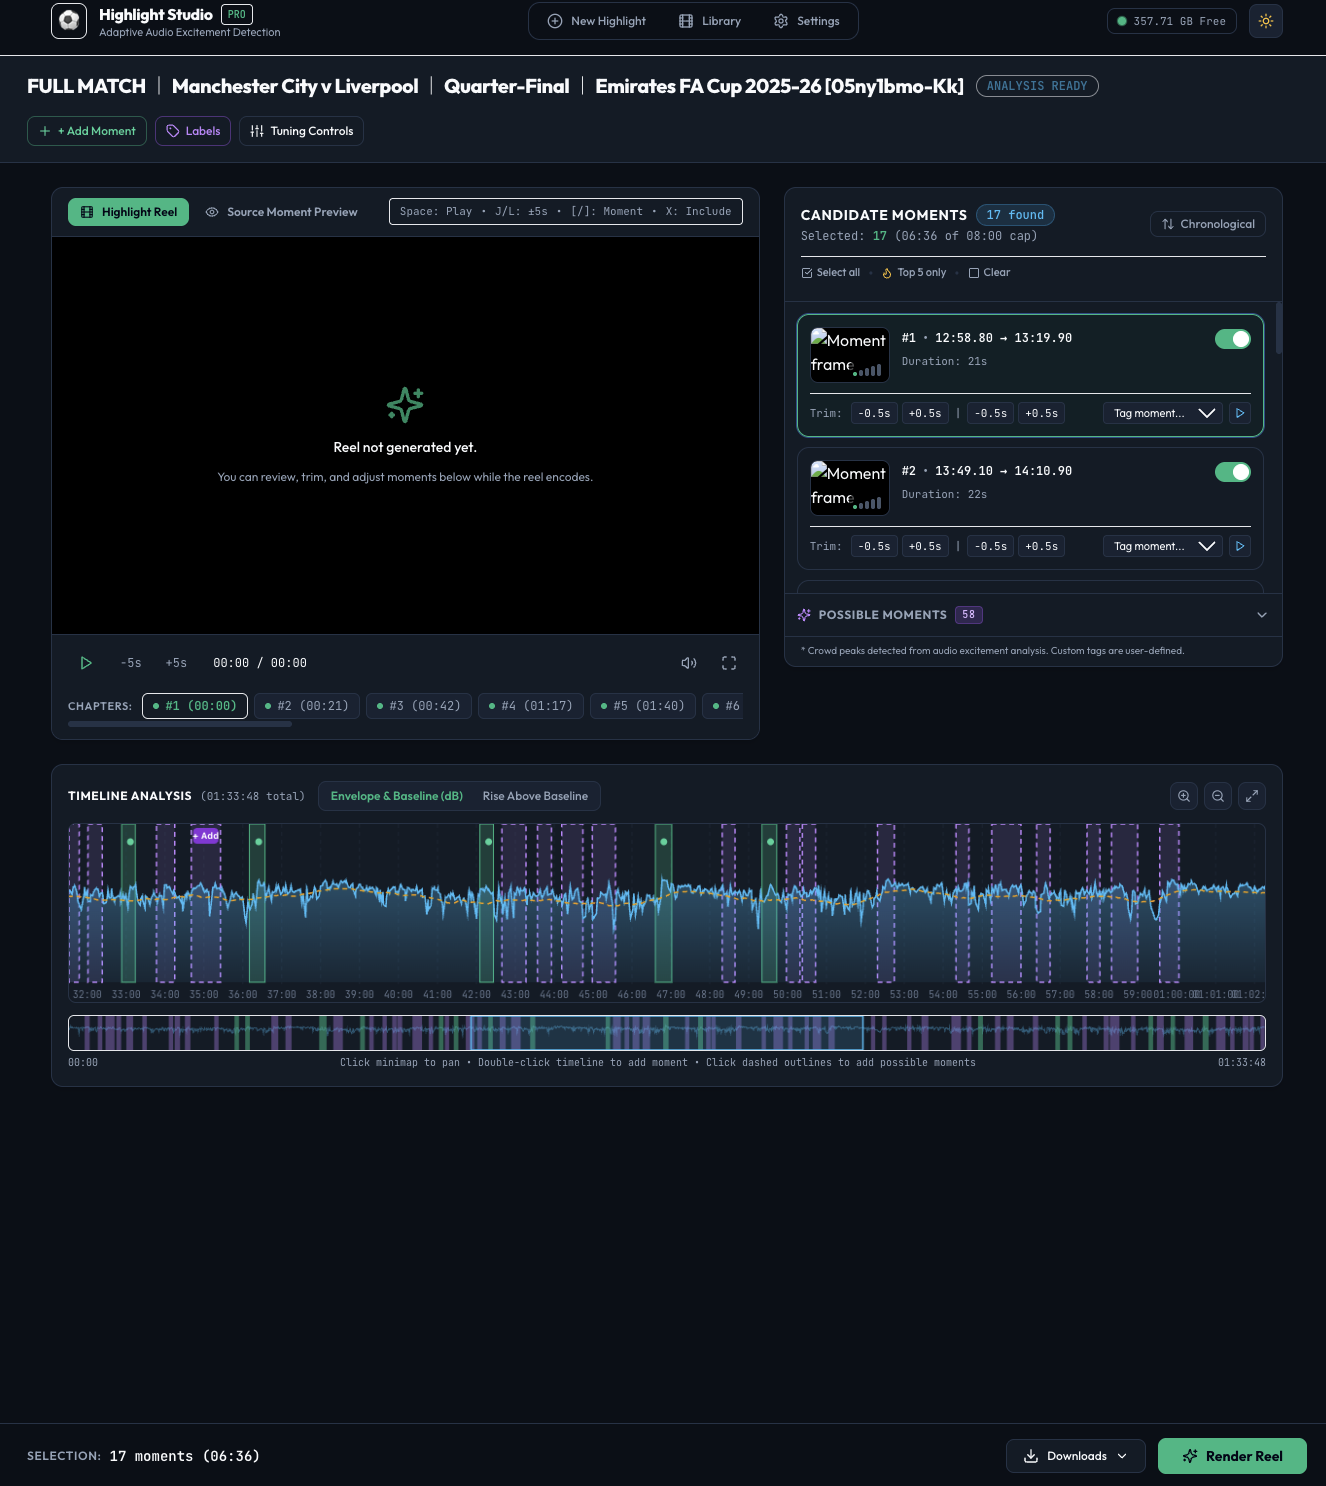Screen dimensions: 1326x1486
Task: Check the Select all option
Action: pyautogui.click(x=831, y=272)
